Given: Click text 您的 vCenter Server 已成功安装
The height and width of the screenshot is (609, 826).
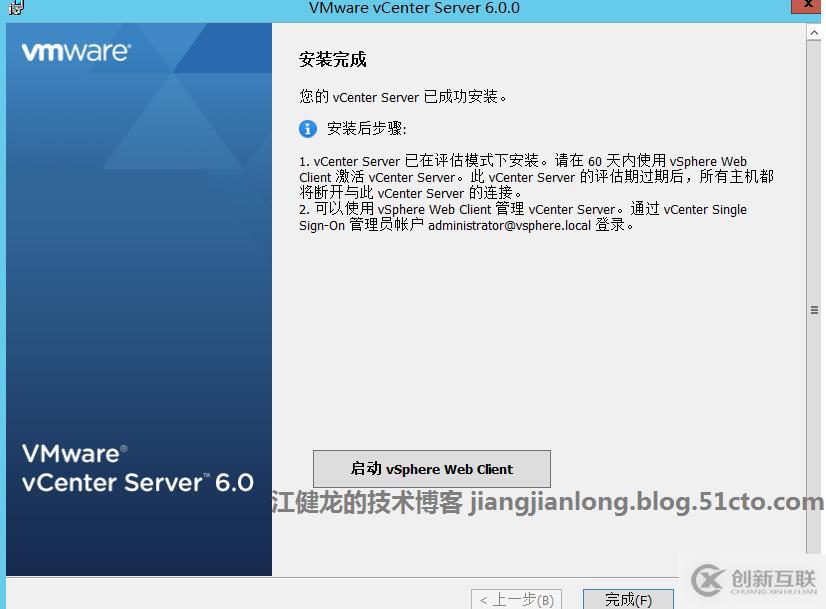Looking at the screenshot, I should click(403, 96).
